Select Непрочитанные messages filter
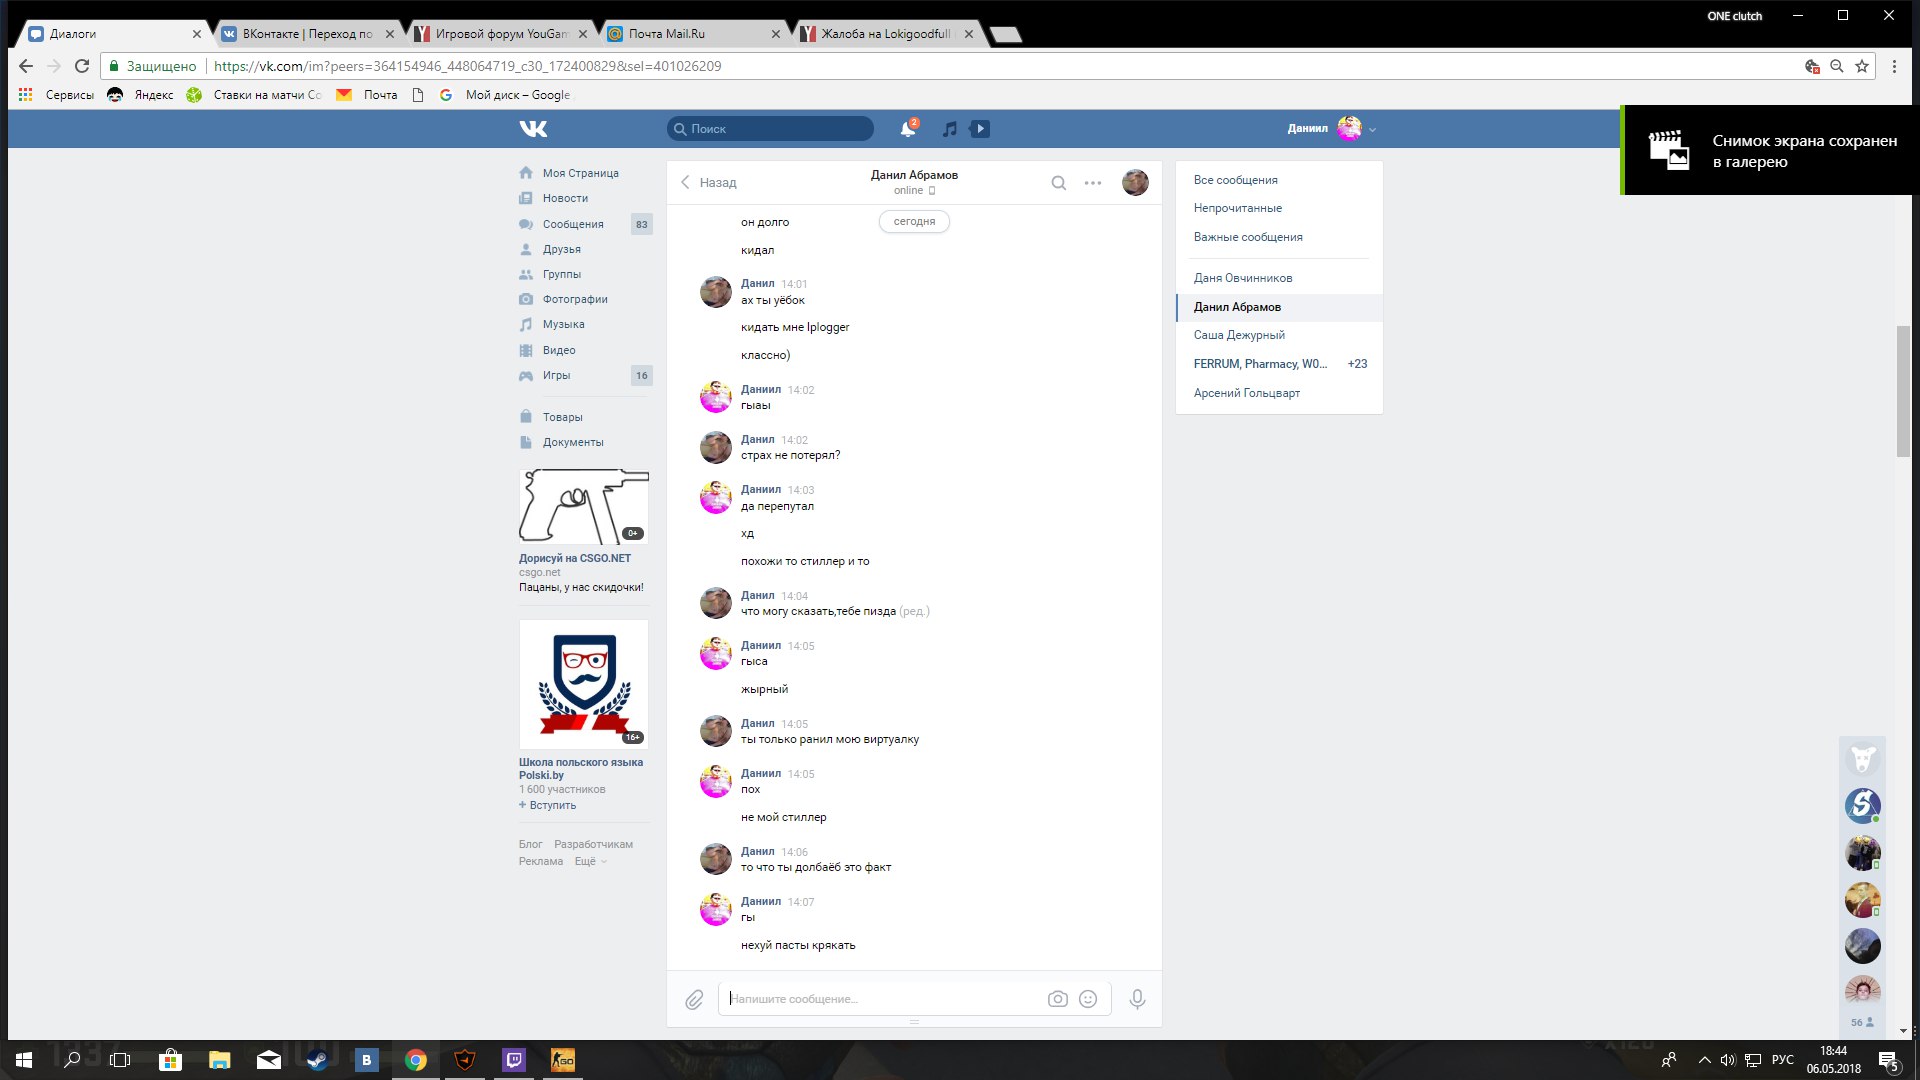This screenshot has height=1080, width=1920. (x=1237, y=208)
